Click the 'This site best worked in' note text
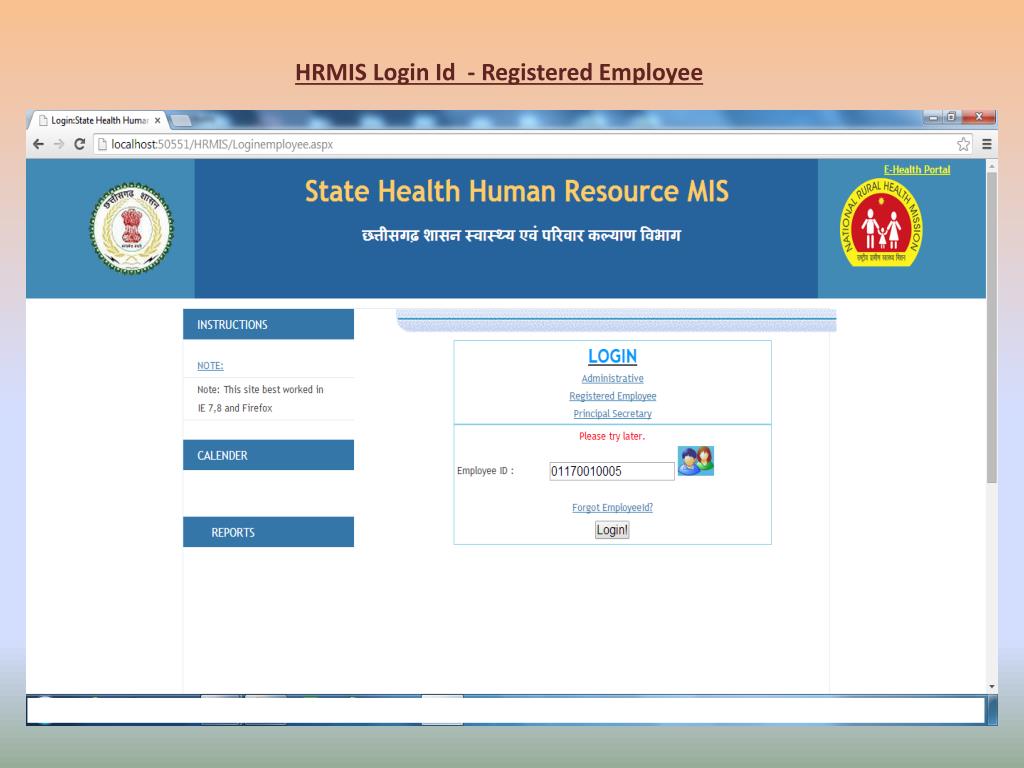The width and height of the screenshot is (1024, 768). (x=274, y=390)
